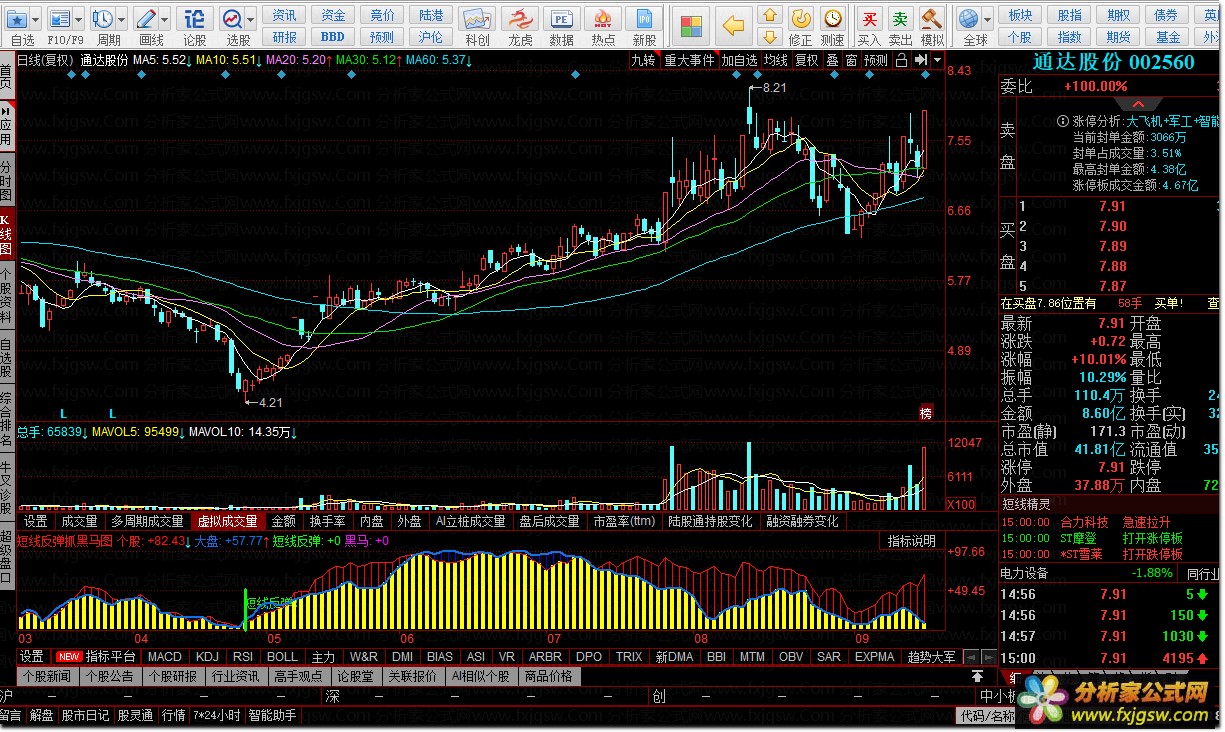Expand the 全球 dropdown arrow

[x=985, y=19]
